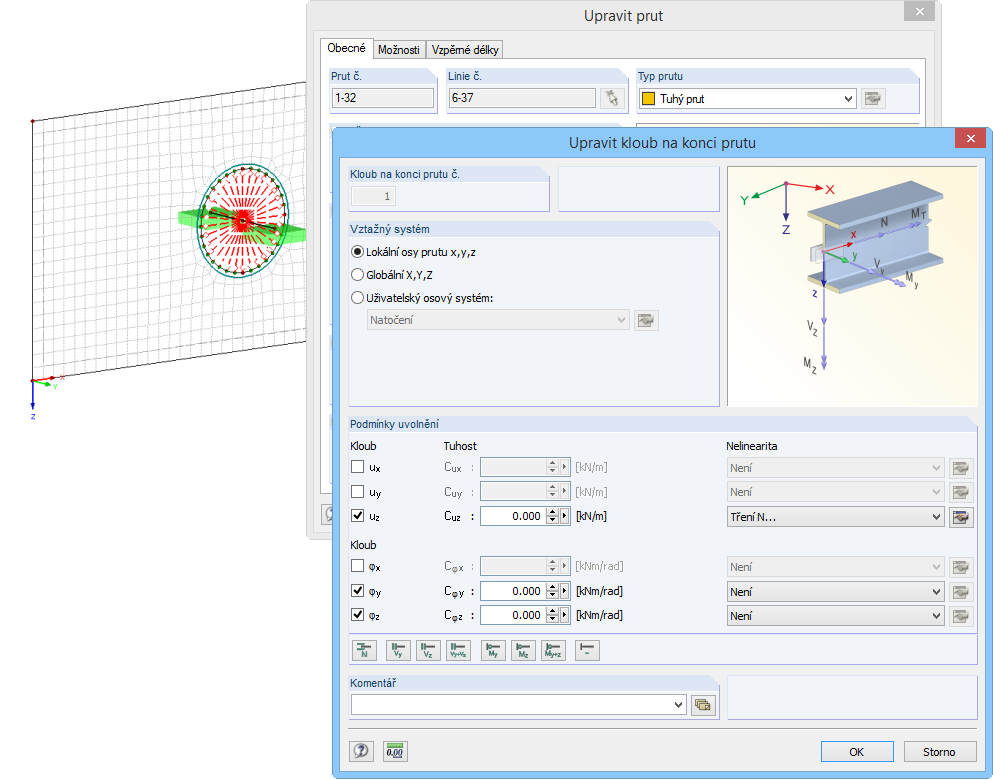This screenshot has height=780, width=993.
Task: Switch to the Vzpěrné délky tab
Action: click(x=465, y=49)
